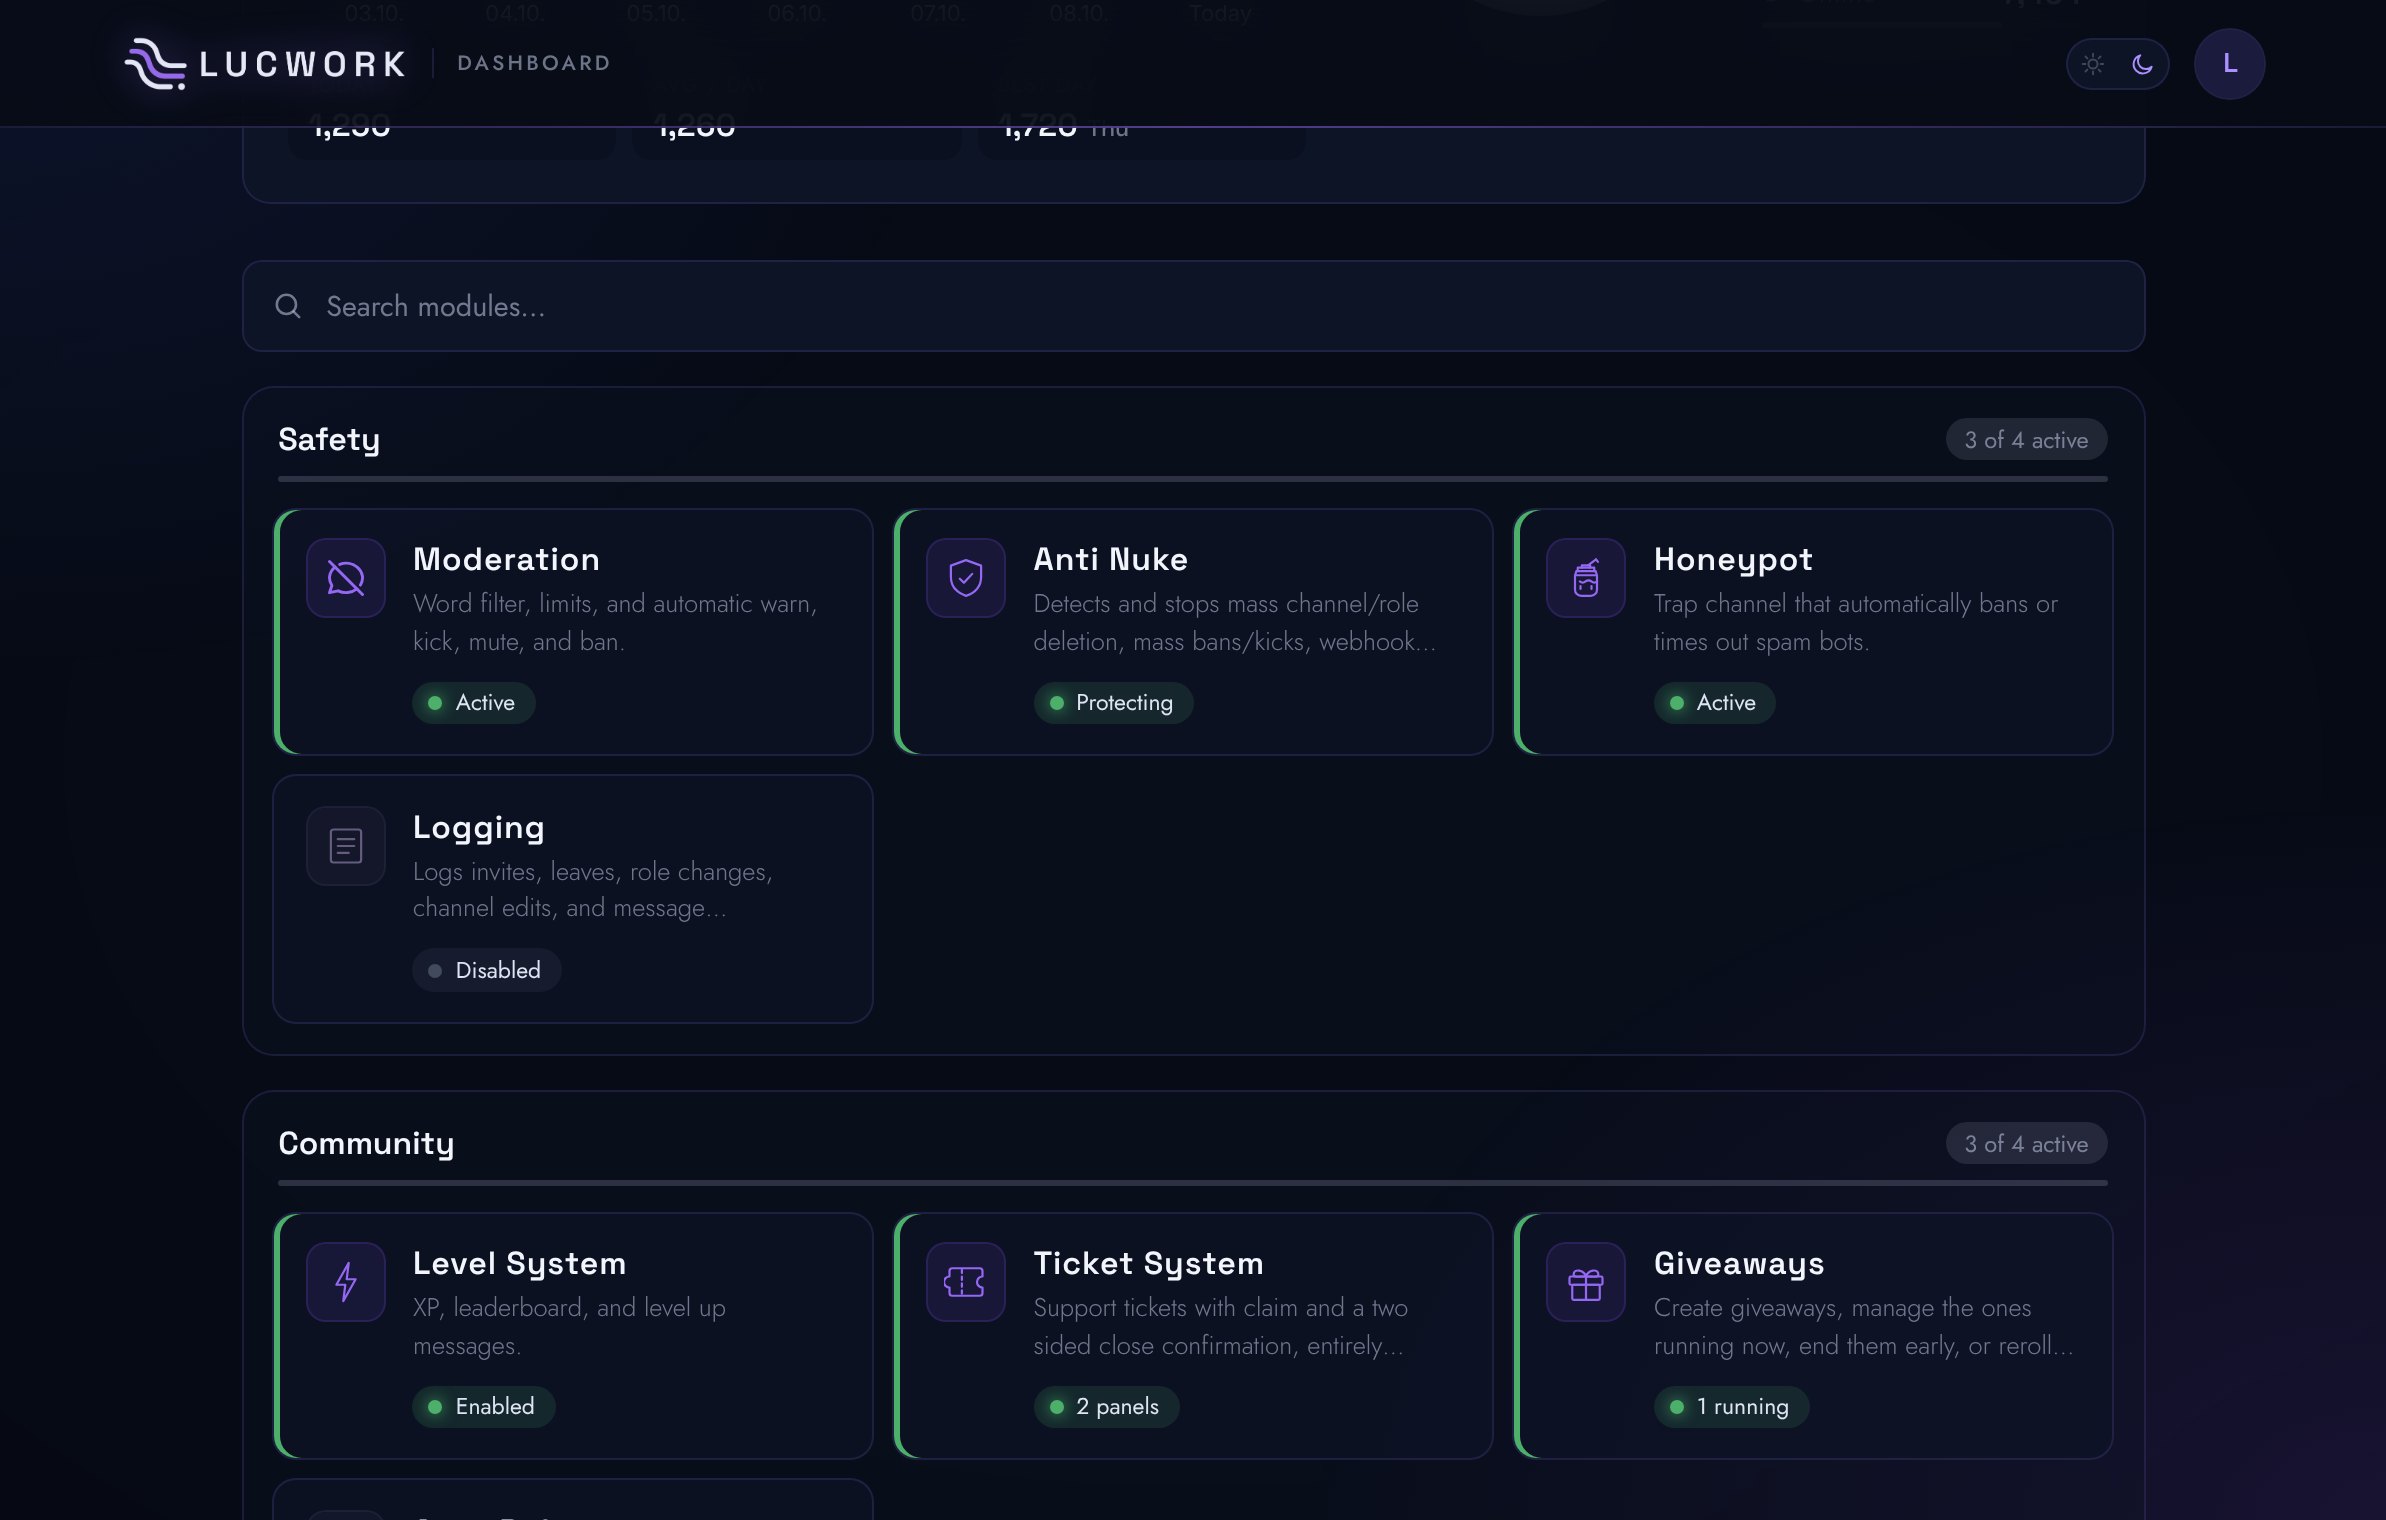The height and width of the screenshot is (1520, 2386).
Task: Click the Anti Nuke shield icon
Action: click(x=966, y=578)
